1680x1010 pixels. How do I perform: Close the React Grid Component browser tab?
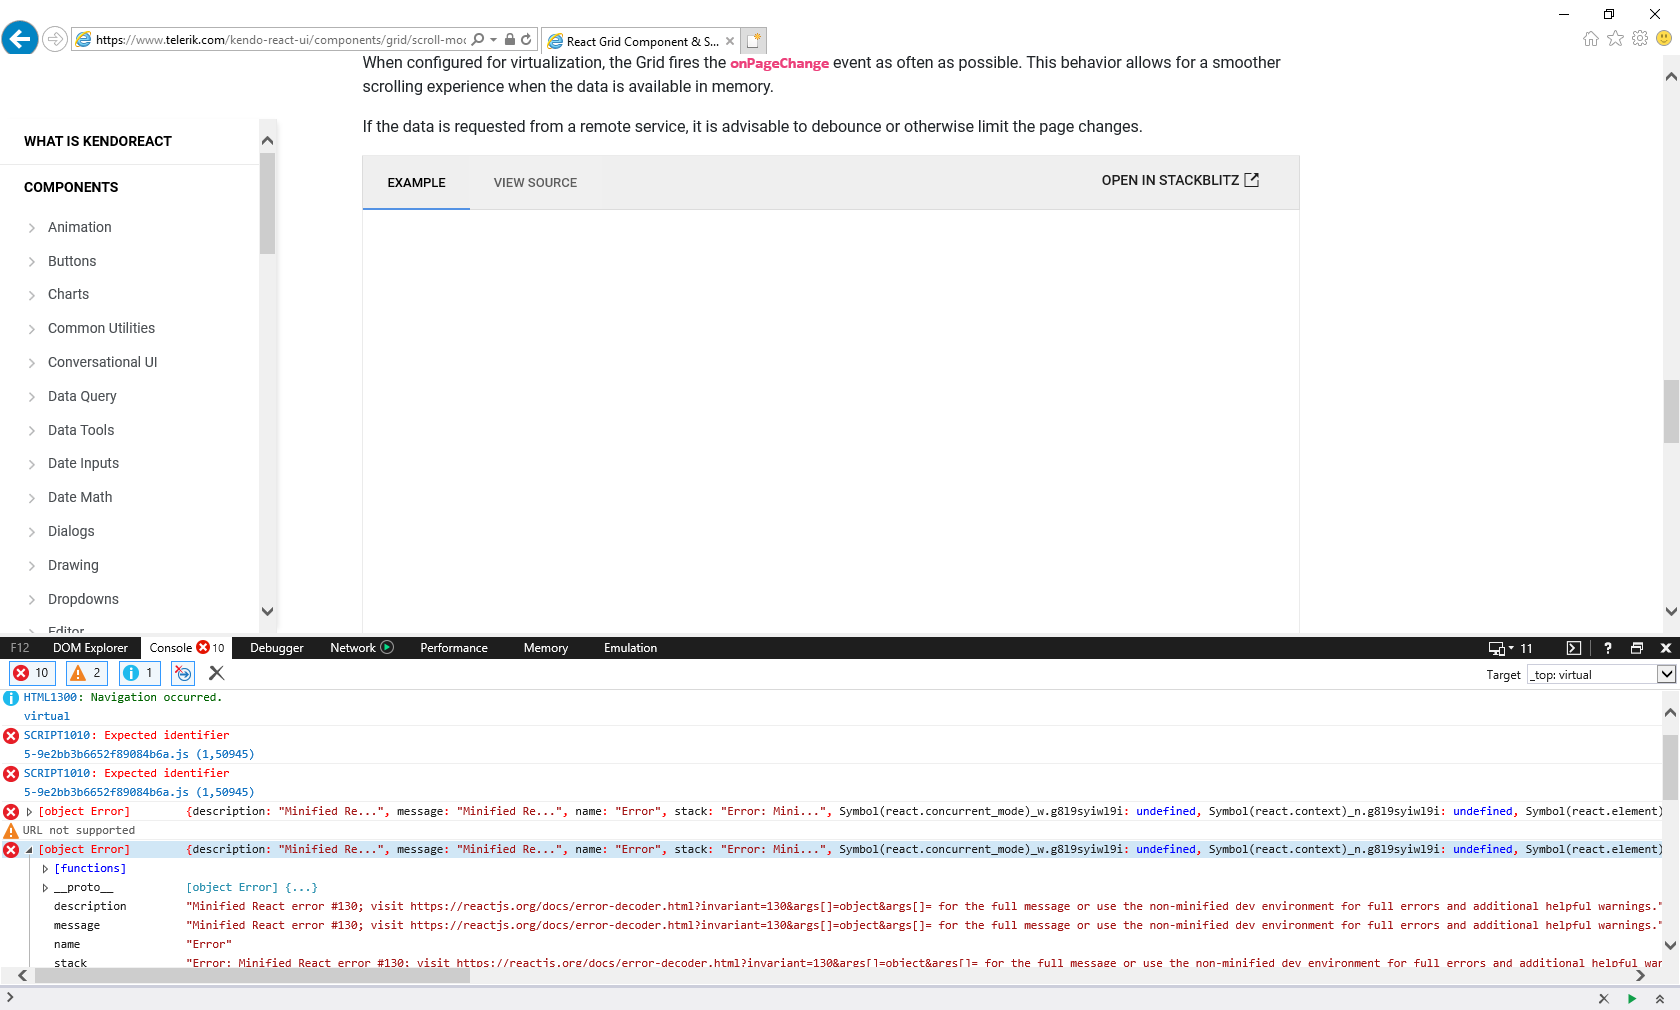pos(730,41)
